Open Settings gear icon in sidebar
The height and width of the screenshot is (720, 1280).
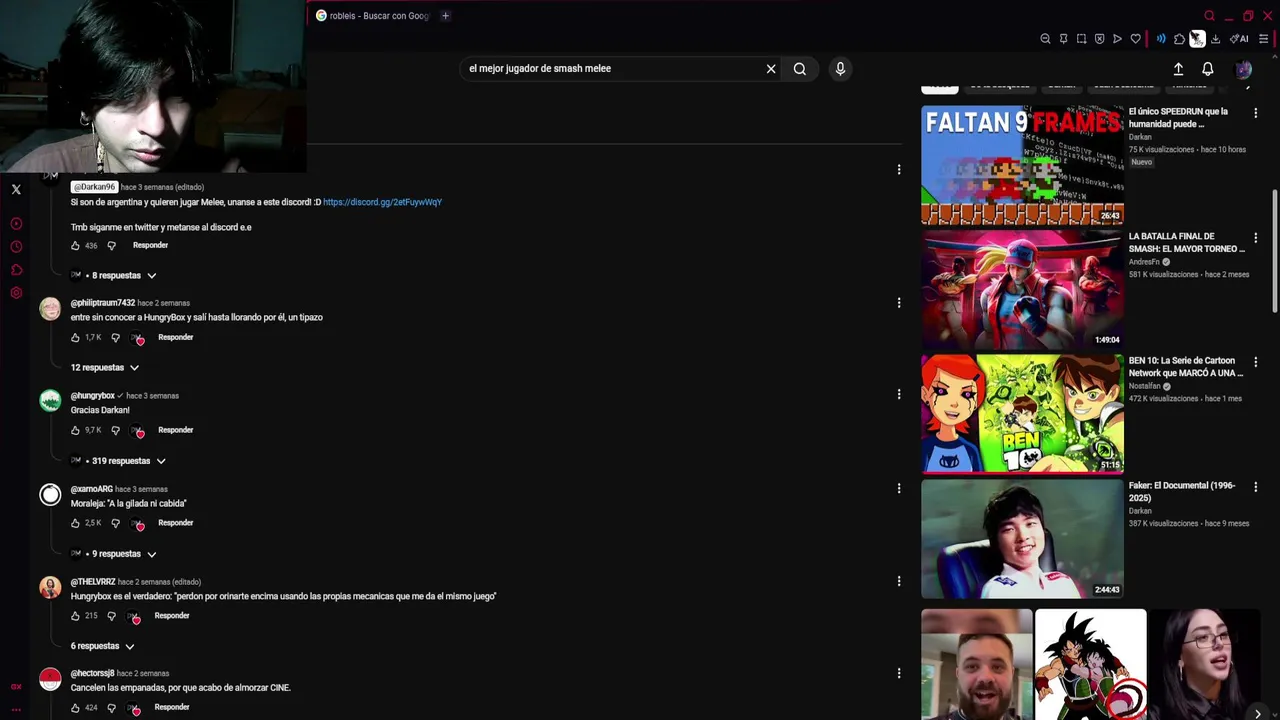click(x=16, y=293)
